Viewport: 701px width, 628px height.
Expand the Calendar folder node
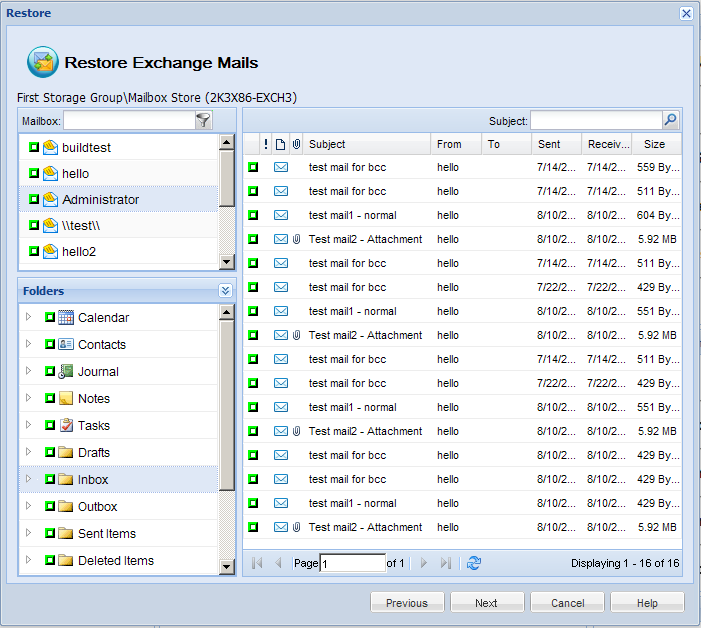tap(28, 317)
